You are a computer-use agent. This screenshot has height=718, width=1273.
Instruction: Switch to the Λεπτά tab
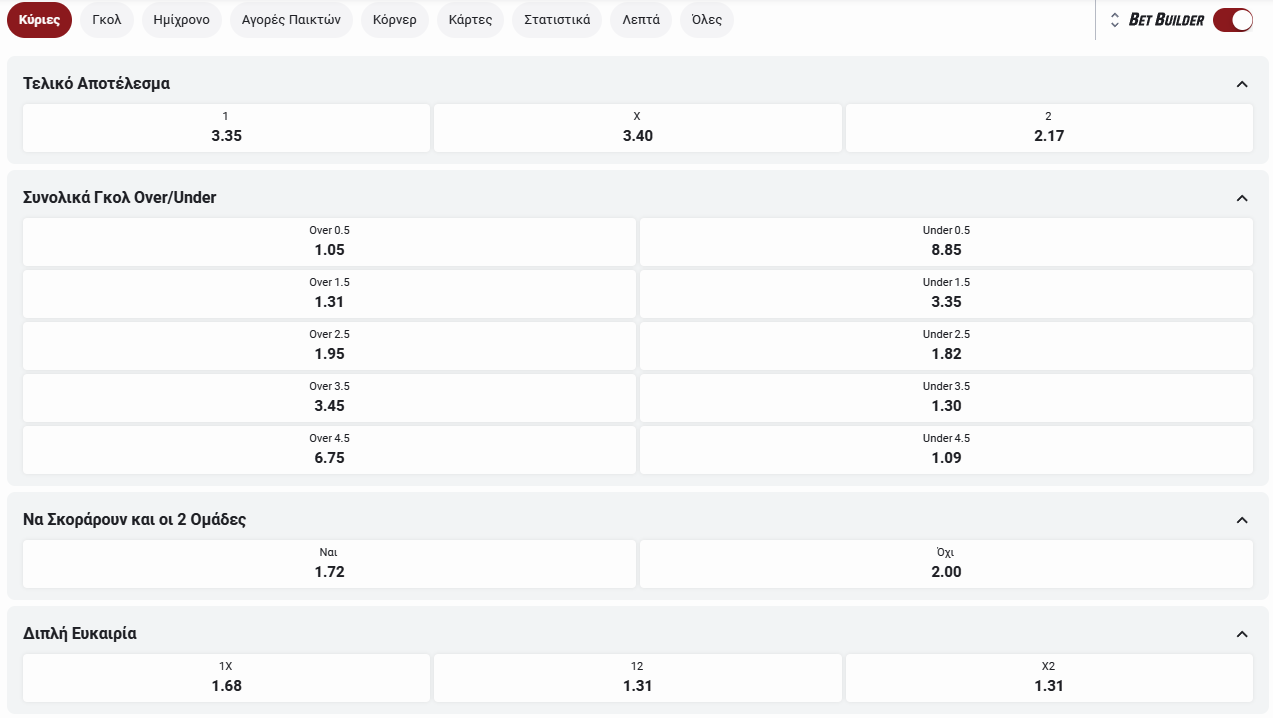click(640, 20)
